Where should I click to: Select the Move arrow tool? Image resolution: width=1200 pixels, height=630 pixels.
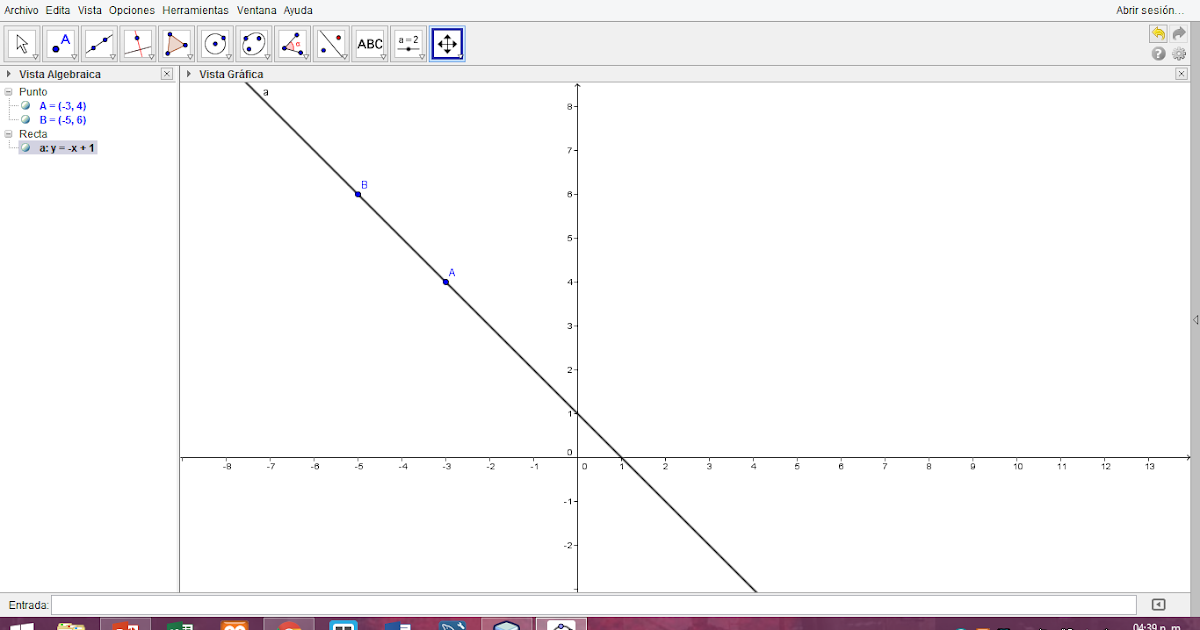click(22, 40)
